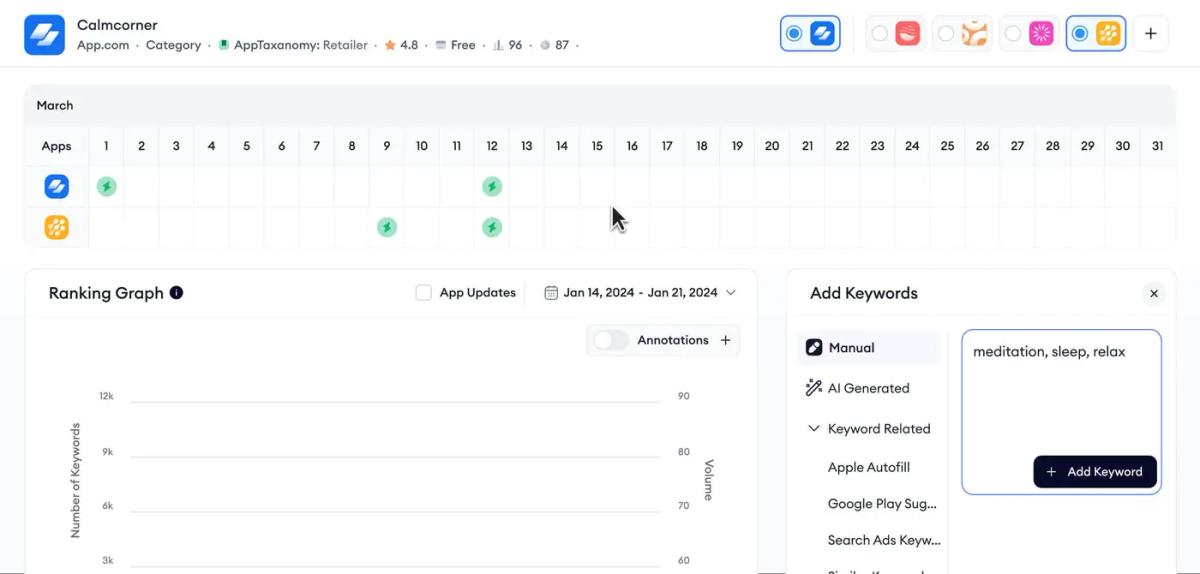Image resolution: width=1200 pixels, height=574 pixels.
Task: Toggle the Annotations switch on
Action: coord(611,340)
